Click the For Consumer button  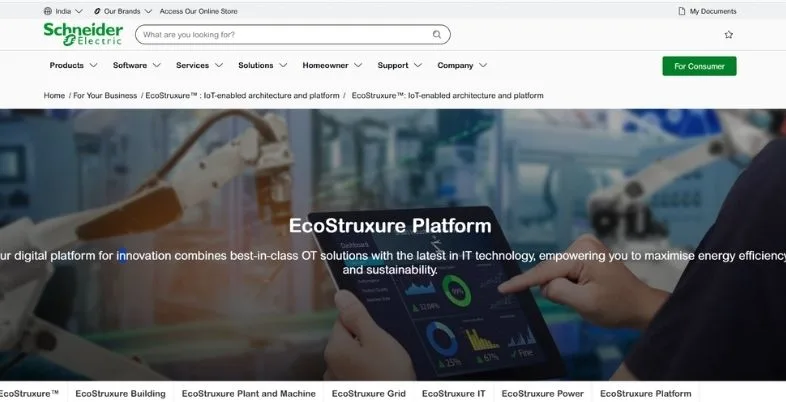click(x=699, y=66)
